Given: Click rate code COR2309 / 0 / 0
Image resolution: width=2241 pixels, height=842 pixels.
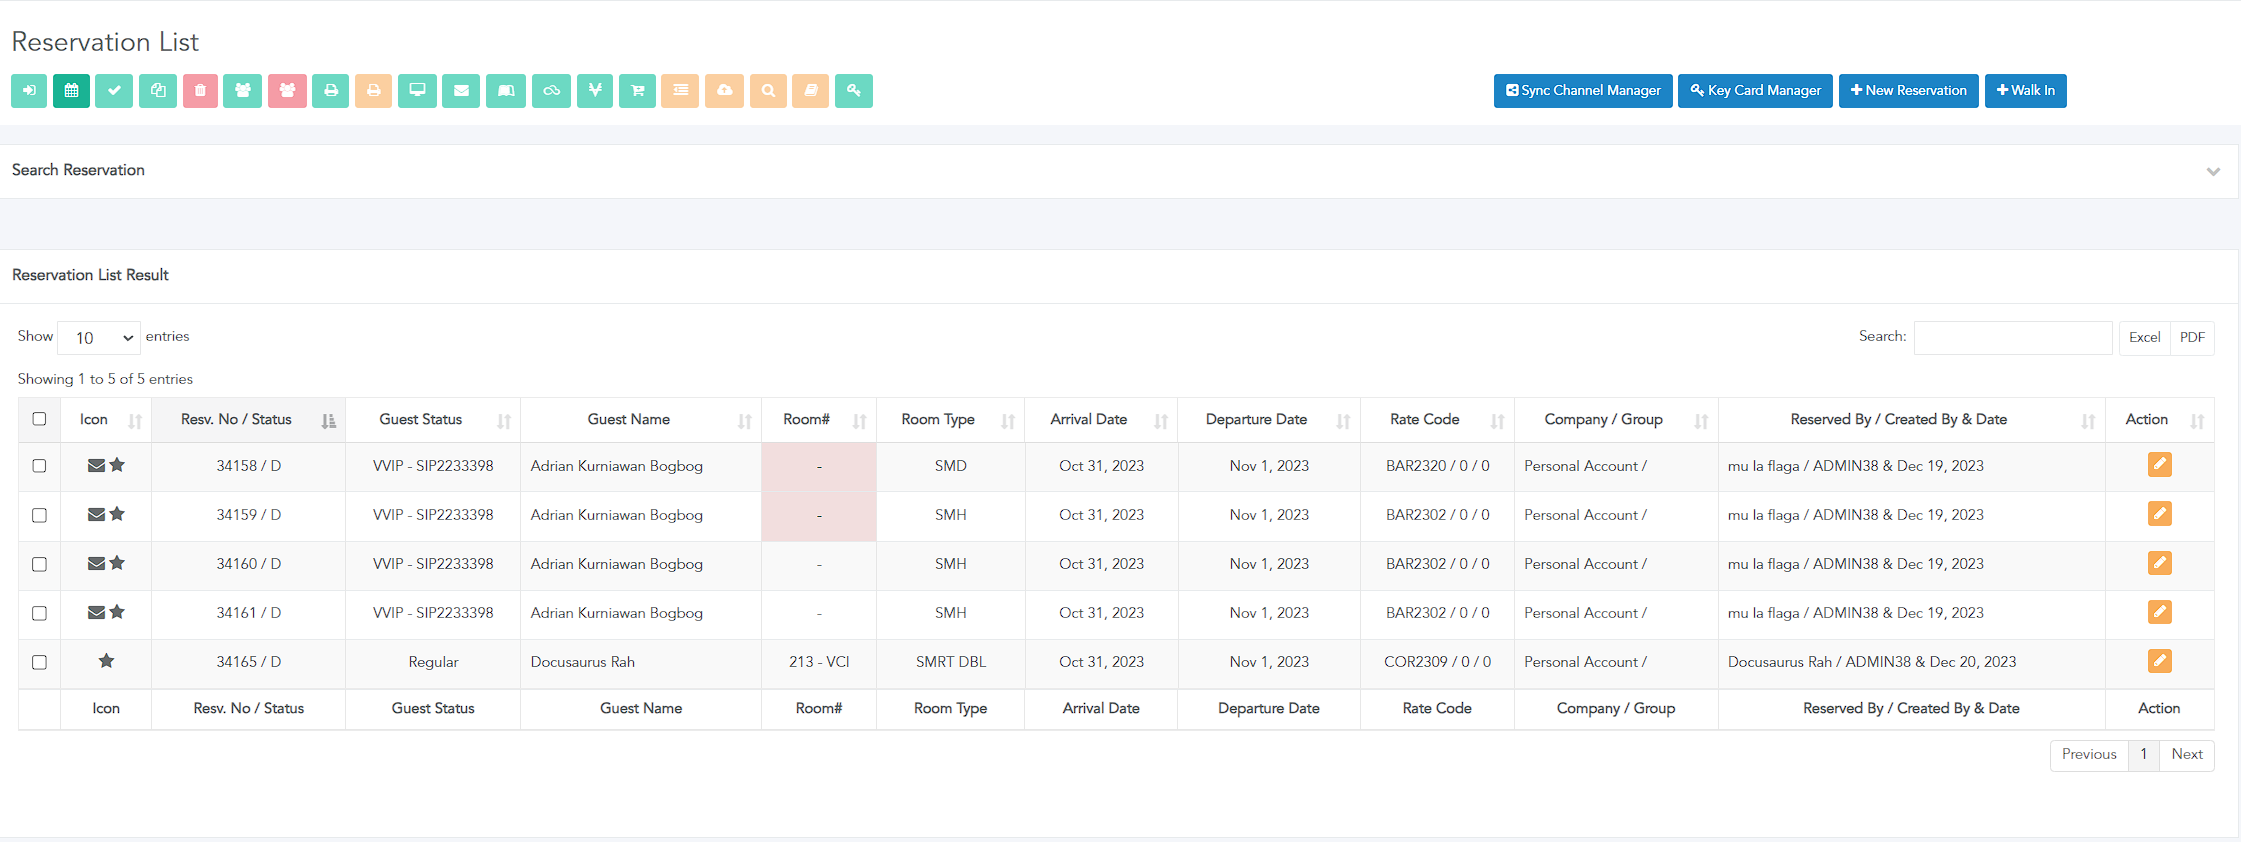Looking at the screenshot, I should [1437, 662].
